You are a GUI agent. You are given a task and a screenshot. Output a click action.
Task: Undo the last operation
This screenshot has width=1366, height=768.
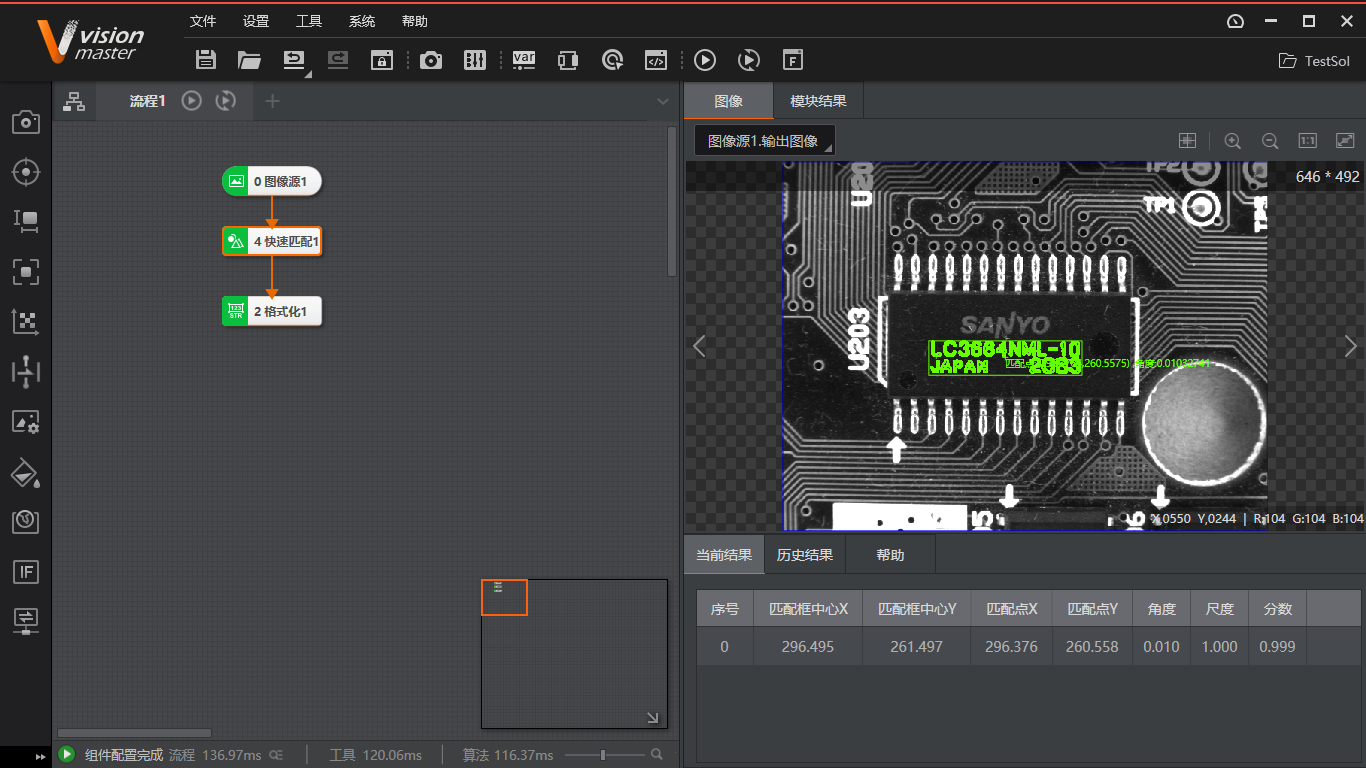293,60
